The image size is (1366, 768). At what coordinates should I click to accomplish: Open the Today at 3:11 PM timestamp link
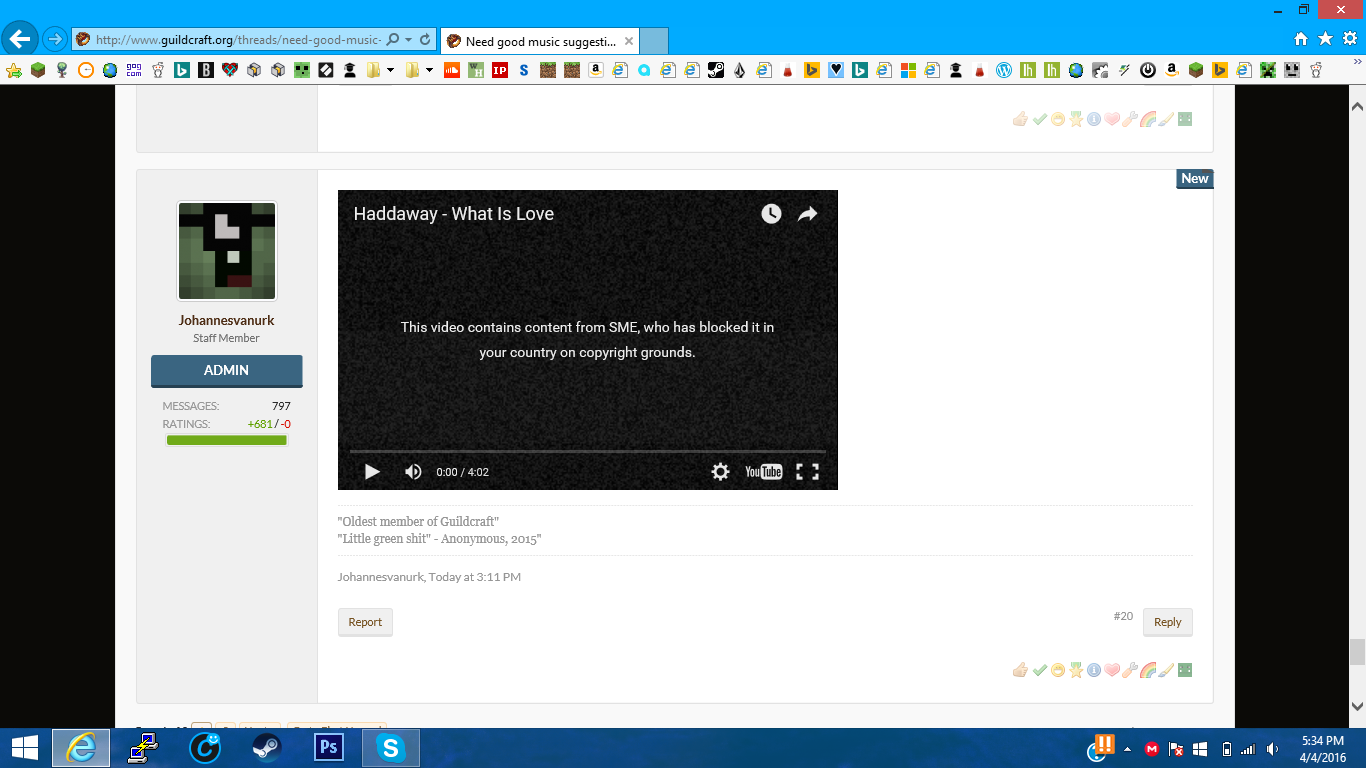click(x=475, y=577)
